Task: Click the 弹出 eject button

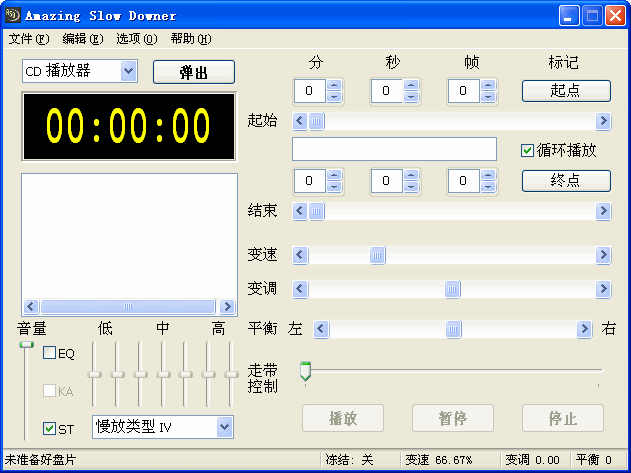Action: pos(194,72)
